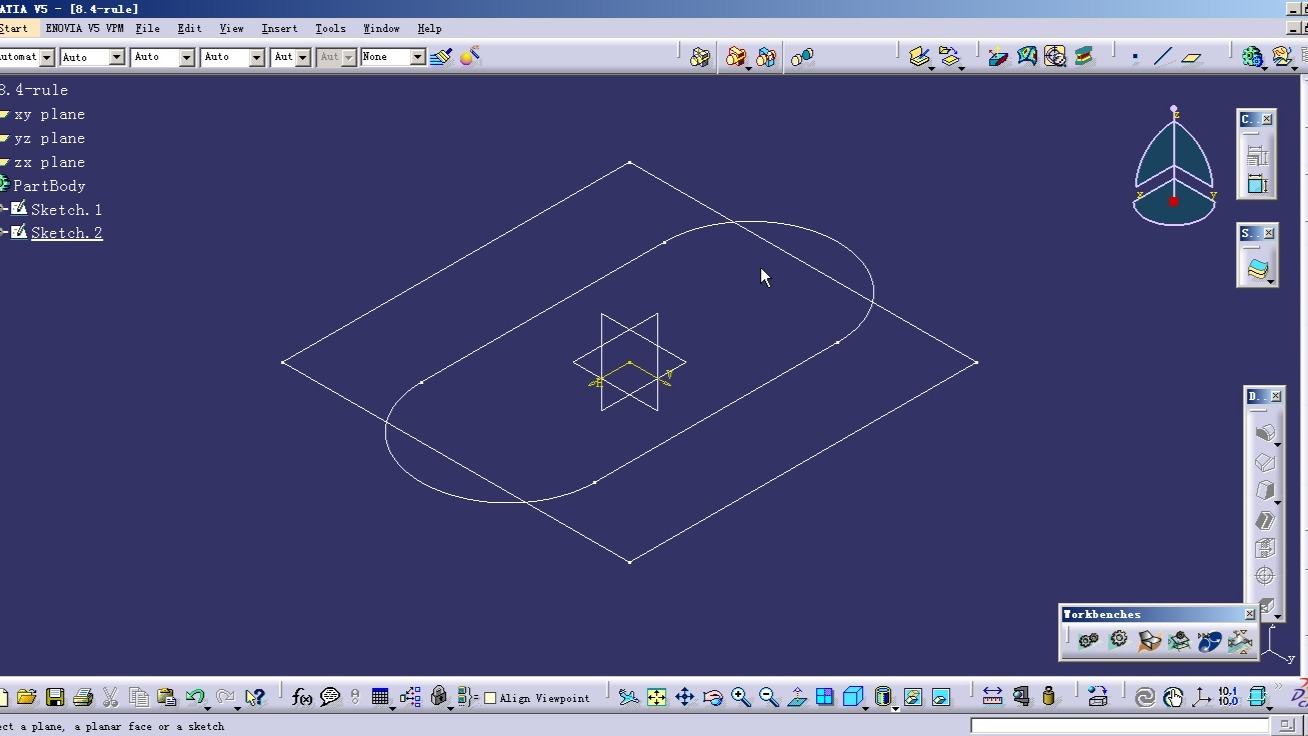The width and height of the screenshot is (1308, 736).
Task: Click the Plane tool icon
Action: click(1191, 57)
